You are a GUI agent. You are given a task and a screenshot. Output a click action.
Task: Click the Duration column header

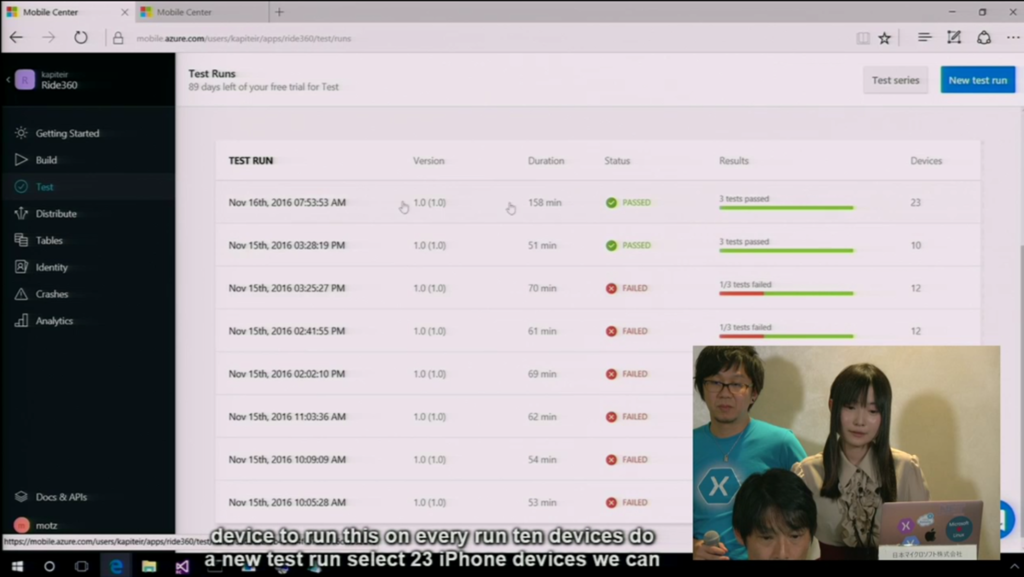click(546, 161)
